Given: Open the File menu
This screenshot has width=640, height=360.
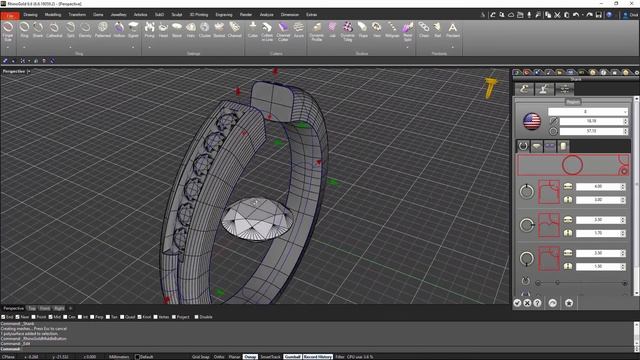Looking at the screenshot, I should click(10, 16).
